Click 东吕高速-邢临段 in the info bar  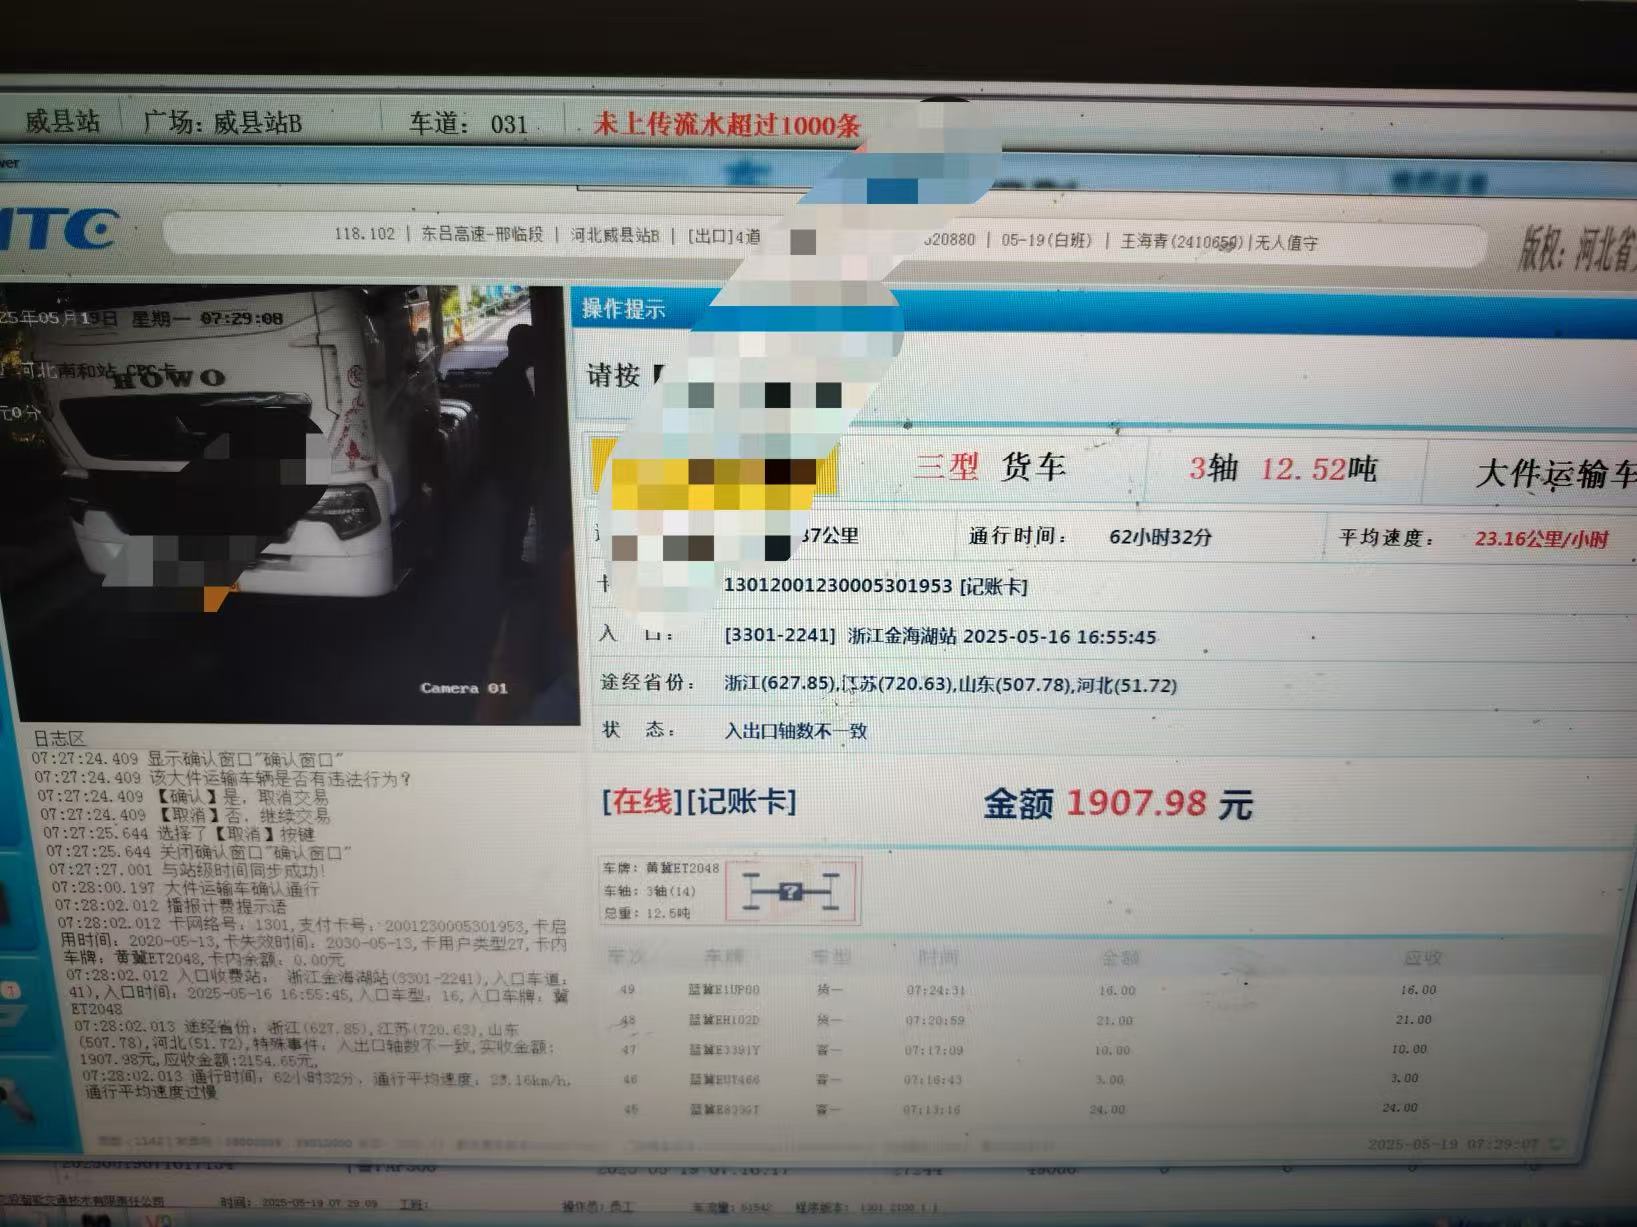tap(482, 234)
